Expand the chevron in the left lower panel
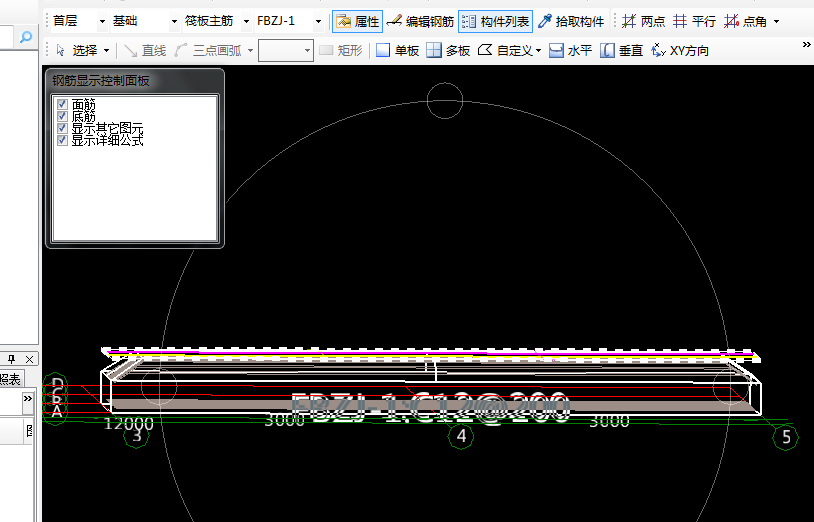 click(28, 399)
